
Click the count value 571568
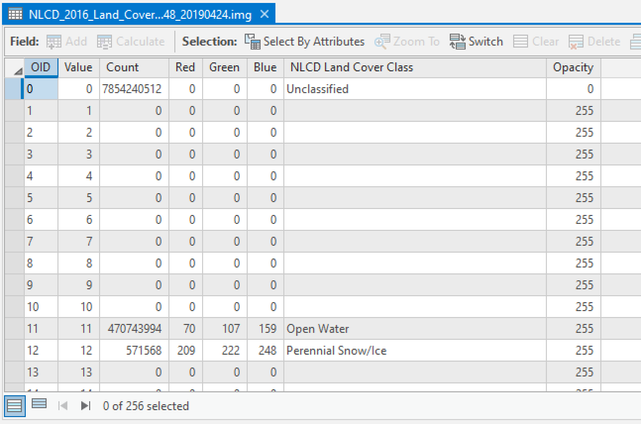tap(134, 350)
